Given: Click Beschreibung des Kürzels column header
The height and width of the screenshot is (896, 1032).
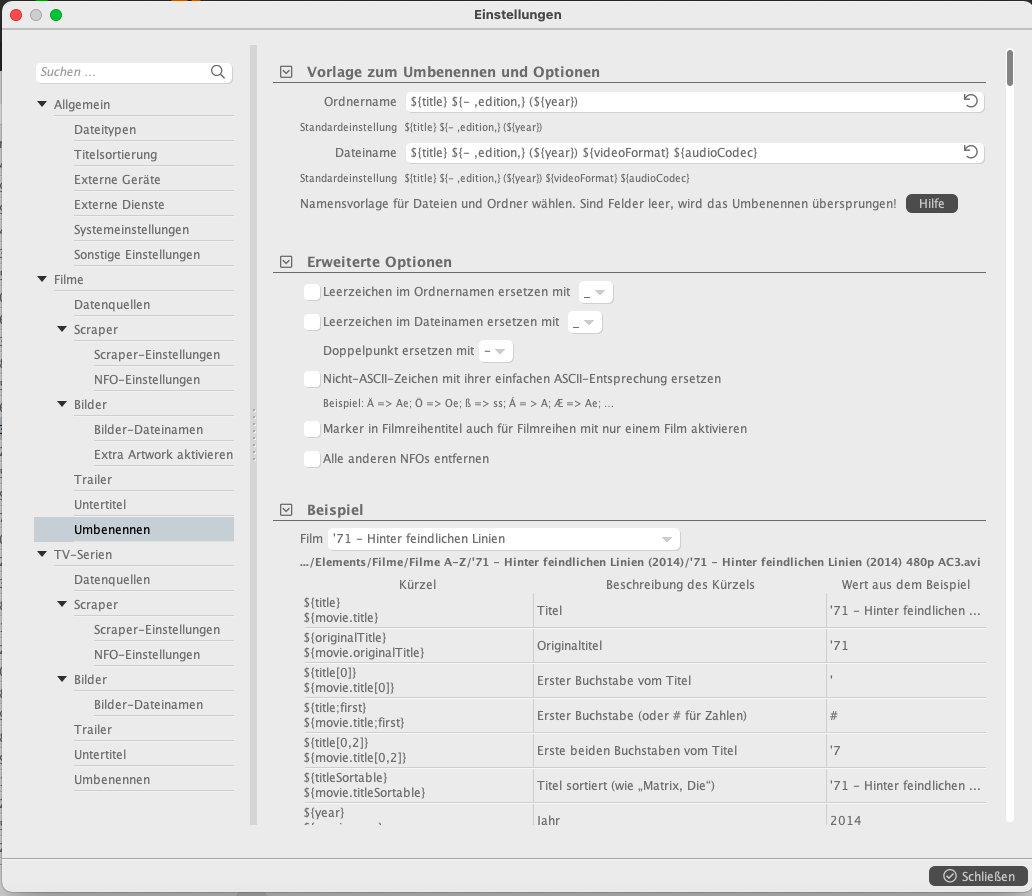Looking at the screenshot, I should click(680, 585).
